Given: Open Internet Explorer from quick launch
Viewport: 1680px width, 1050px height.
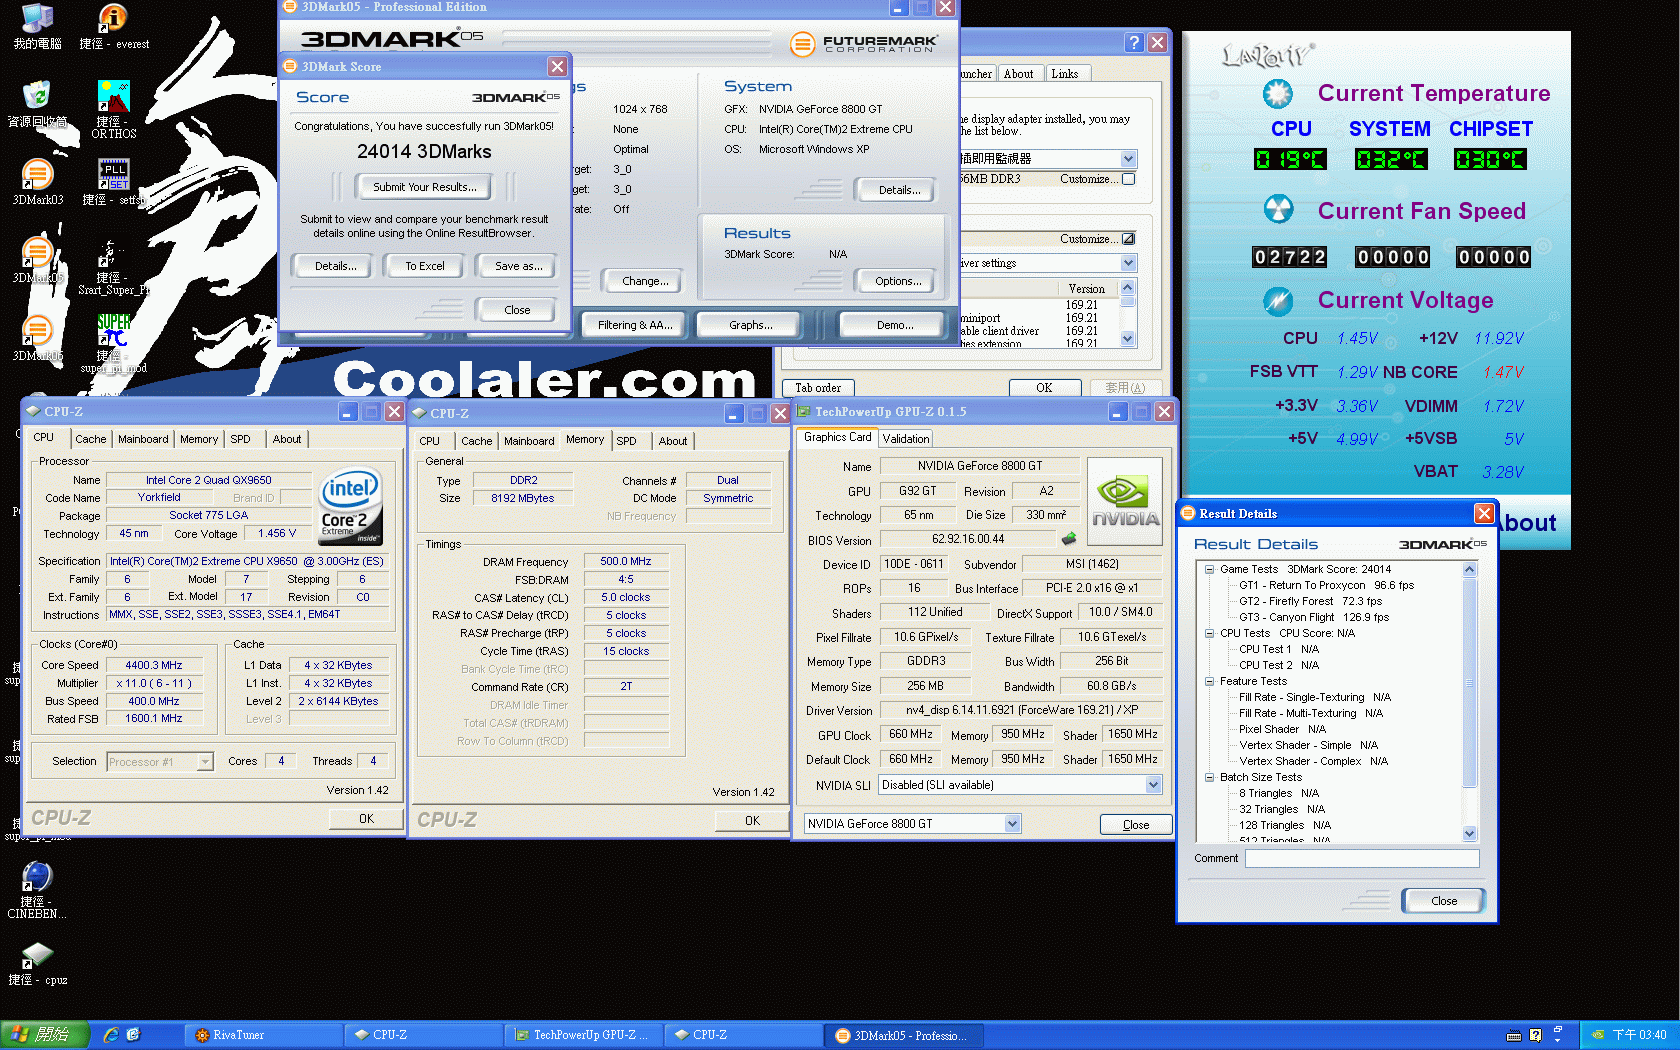Looking at the screenshot, I should (111, 1035).
